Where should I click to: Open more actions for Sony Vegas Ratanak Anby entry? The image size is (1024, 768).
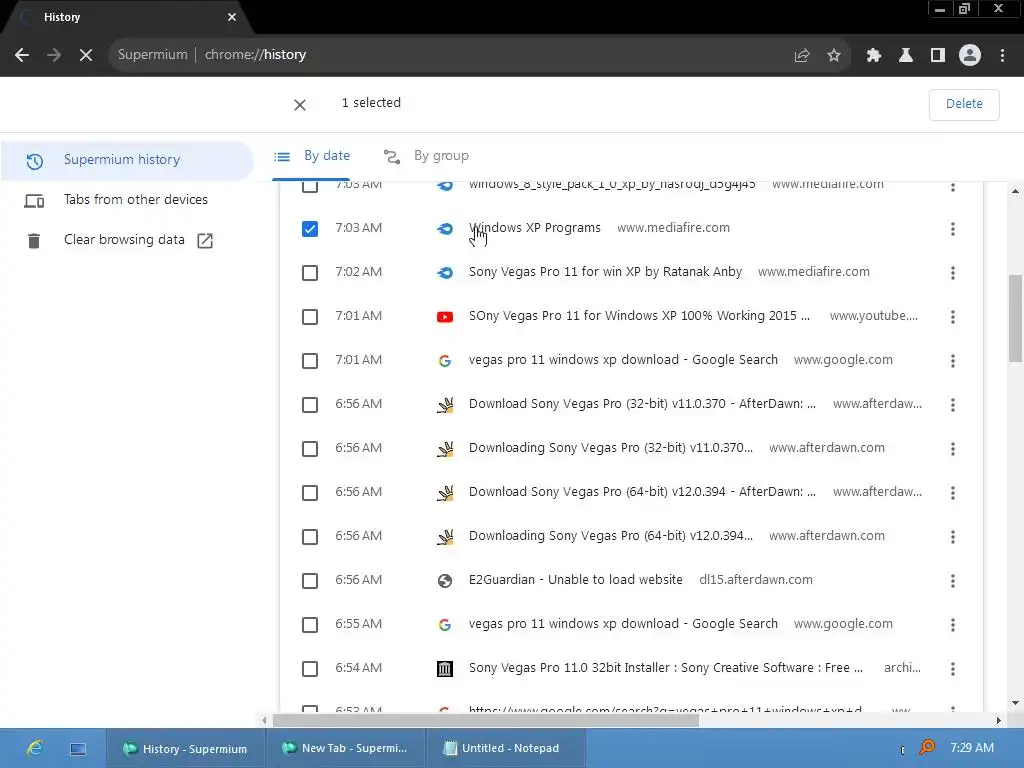coord(953,273)
